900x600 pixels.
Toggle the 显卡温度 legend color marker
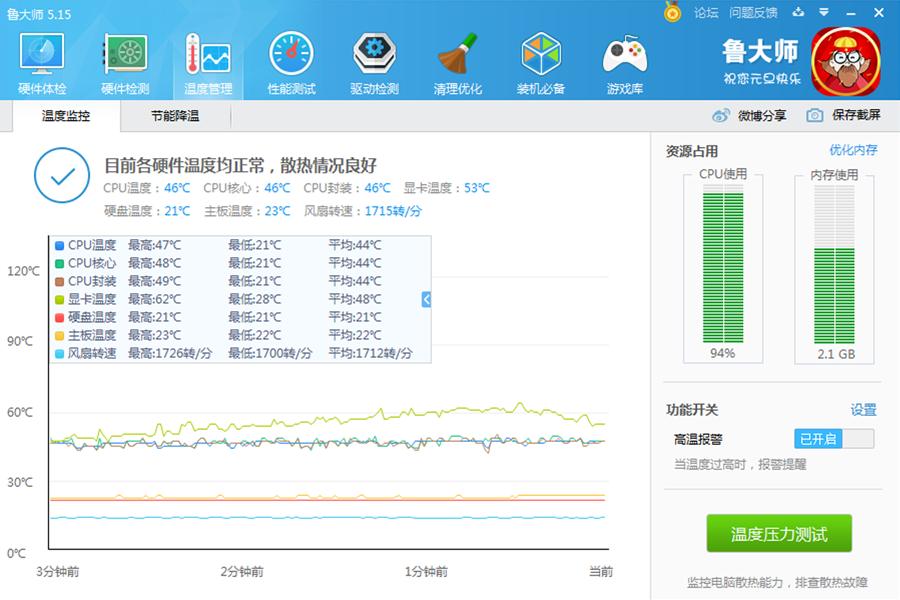(57, 299)
